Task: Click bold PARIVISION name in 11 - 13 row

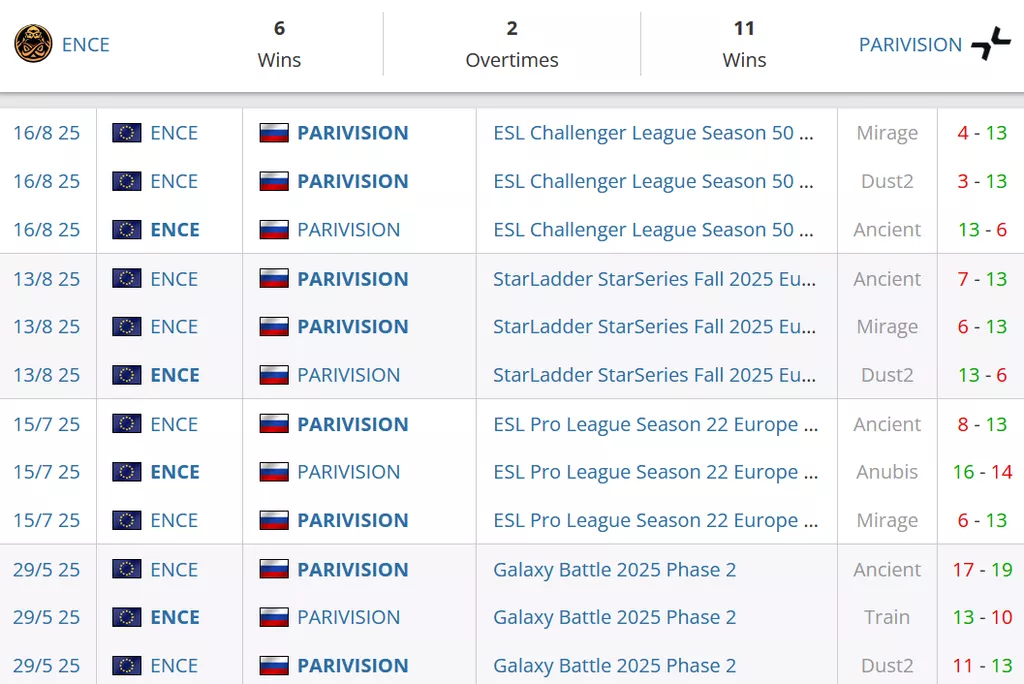Action: 352,666
